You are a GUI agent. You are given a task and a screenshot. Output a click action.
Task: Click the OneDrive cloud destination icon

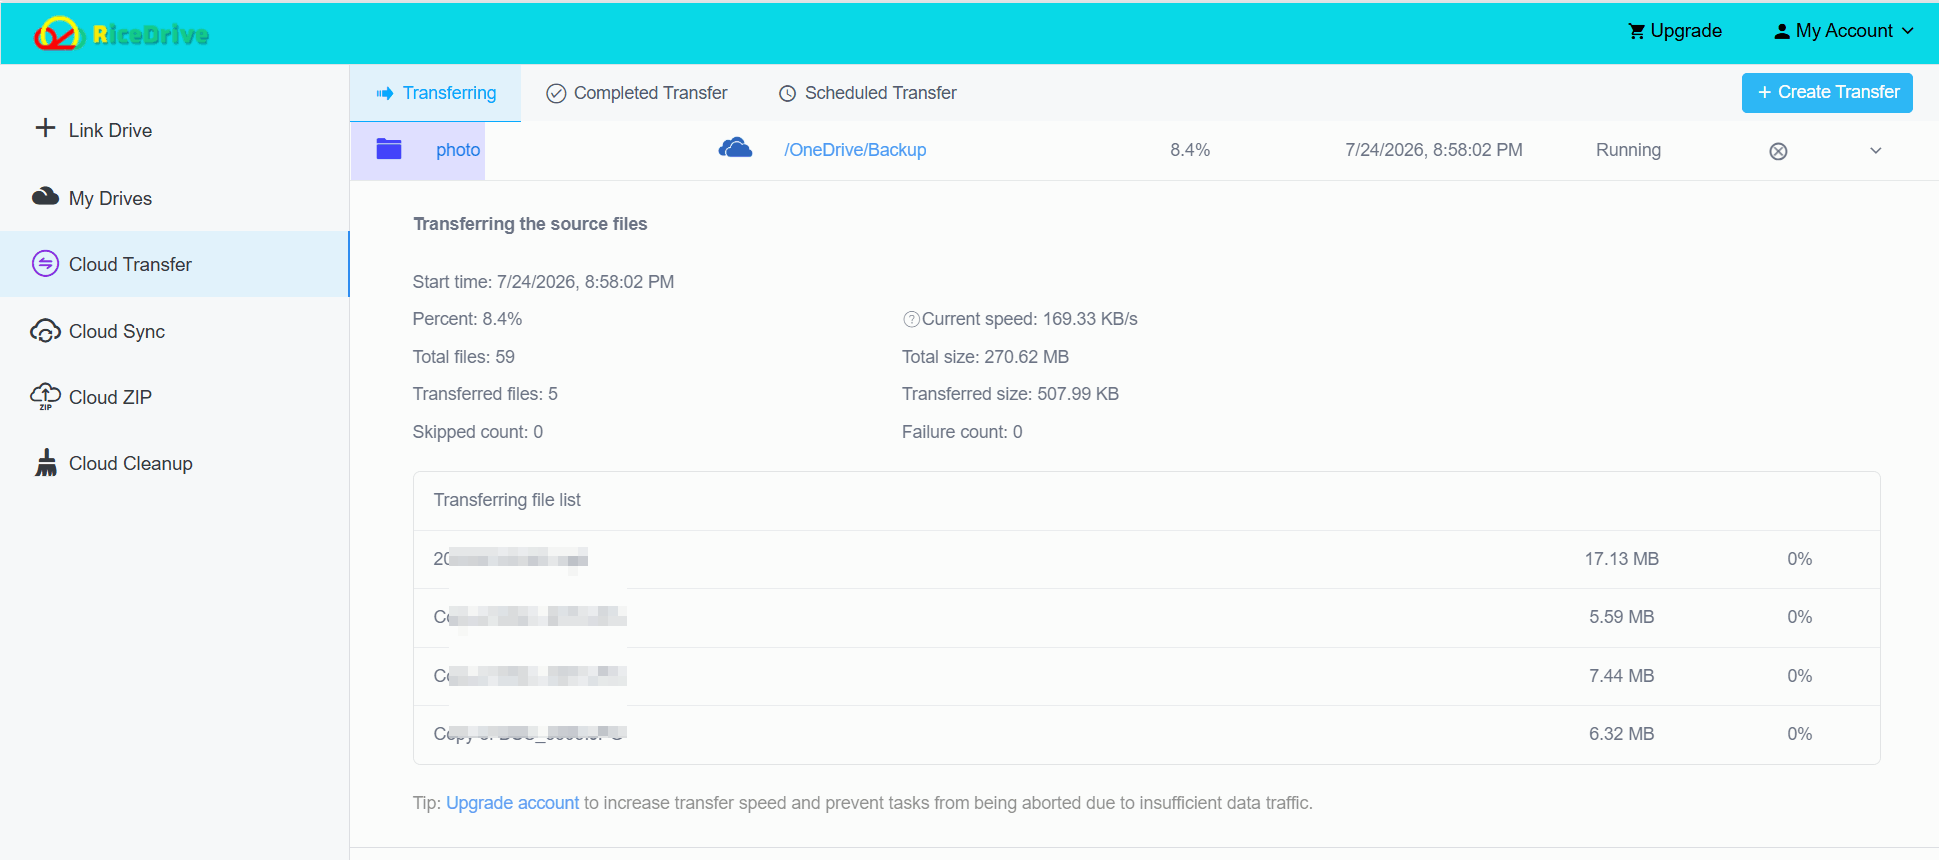pyautogui.click(x=735, y=148)
